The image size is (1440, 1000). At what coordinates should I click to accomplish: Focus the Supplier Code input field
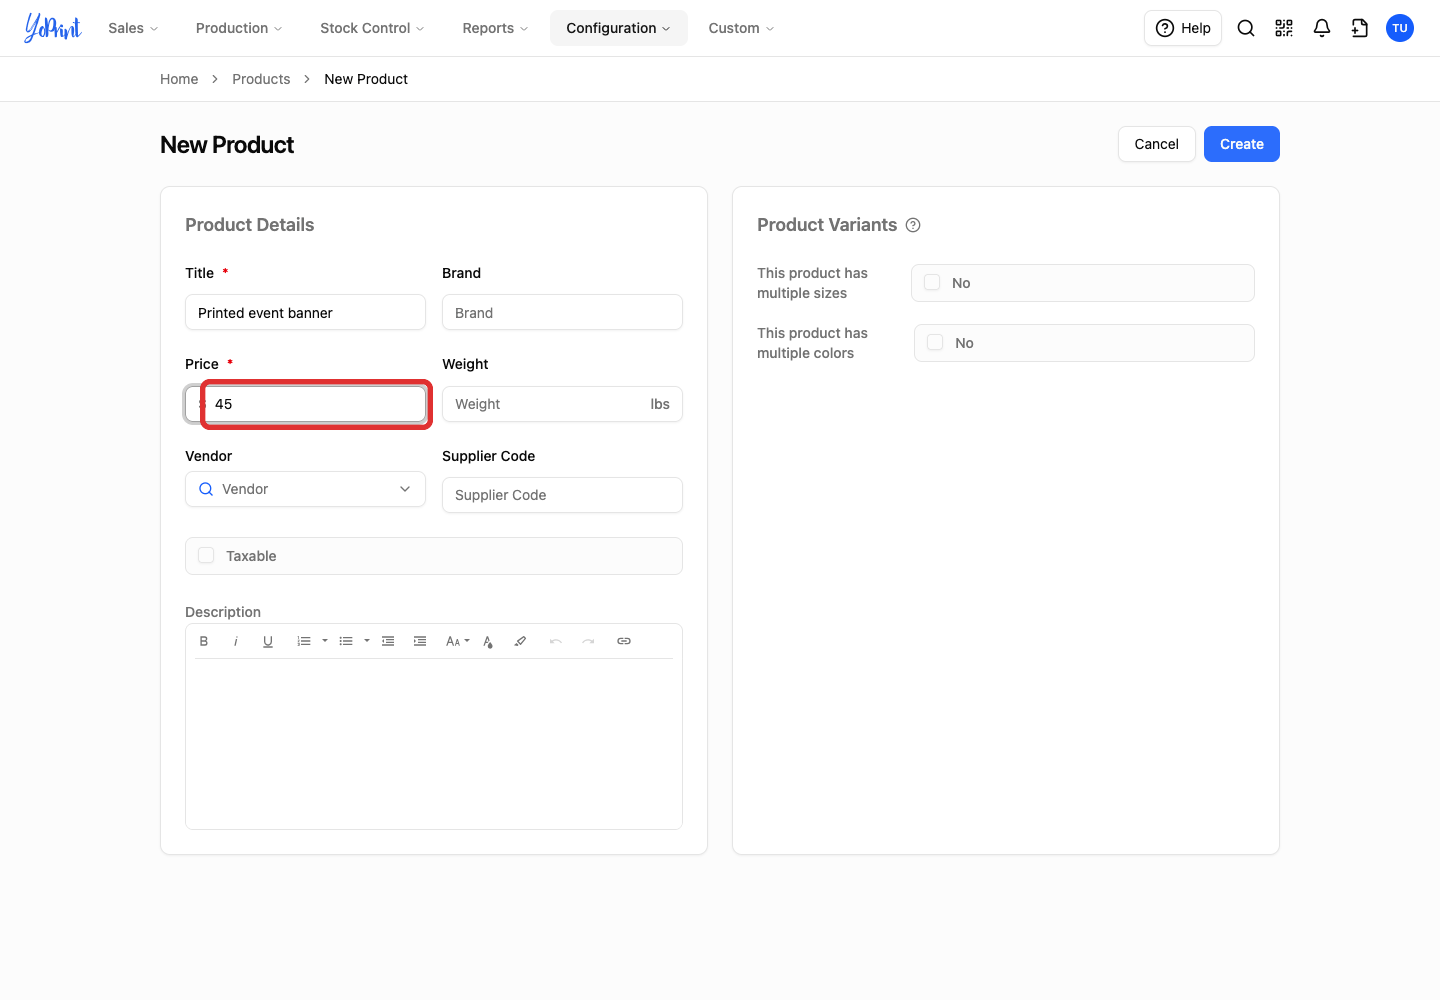(x=562, y=495)
